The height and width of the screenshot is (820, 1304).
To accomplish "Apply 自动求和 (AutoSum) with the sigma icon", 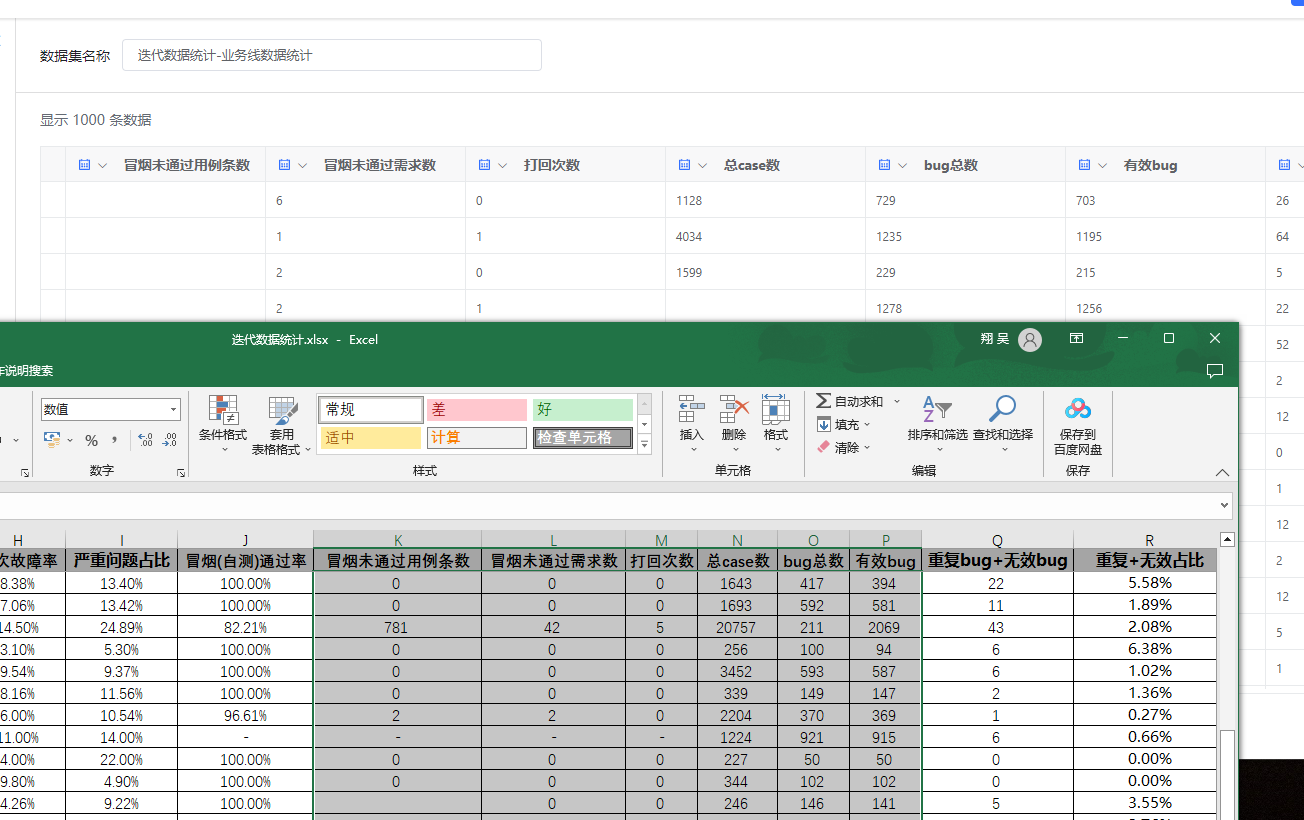I will [824, 400].
